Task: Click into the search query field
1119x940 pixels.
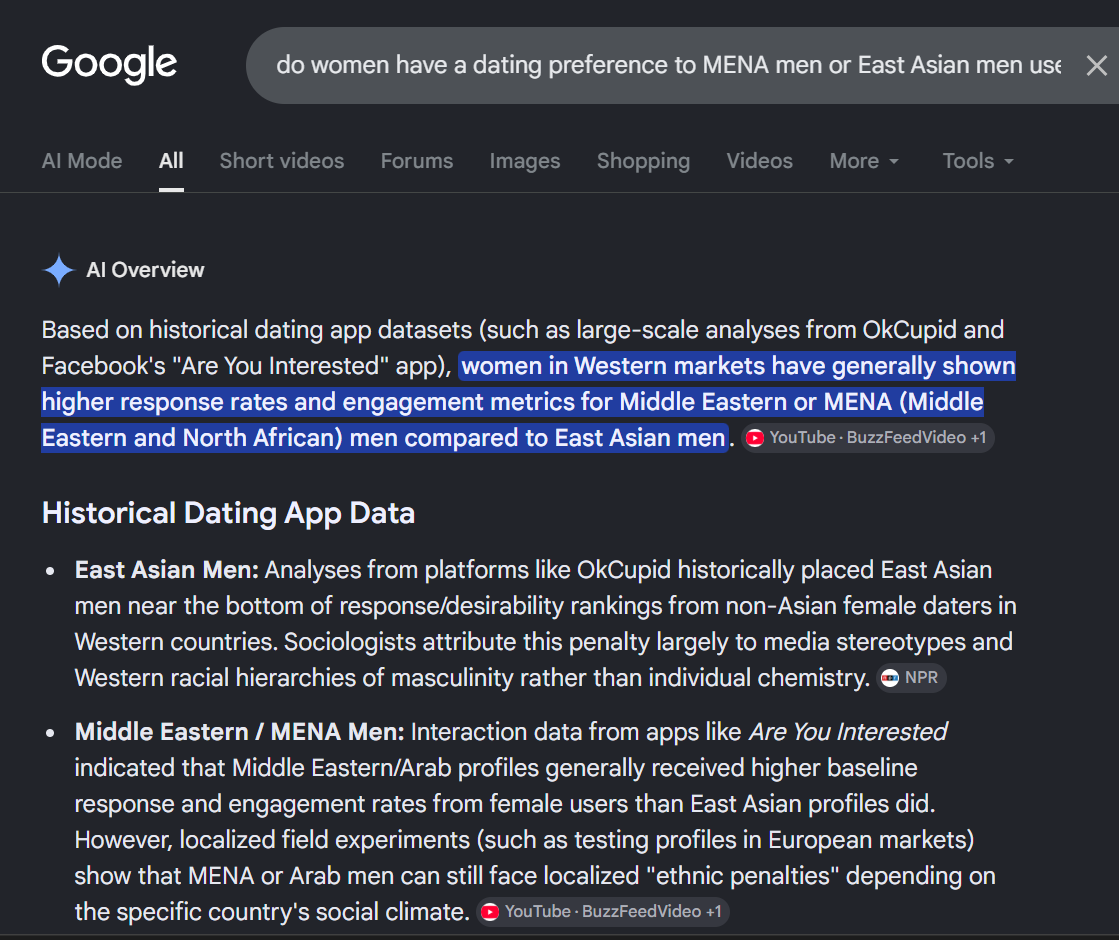Action: point(668,66)
